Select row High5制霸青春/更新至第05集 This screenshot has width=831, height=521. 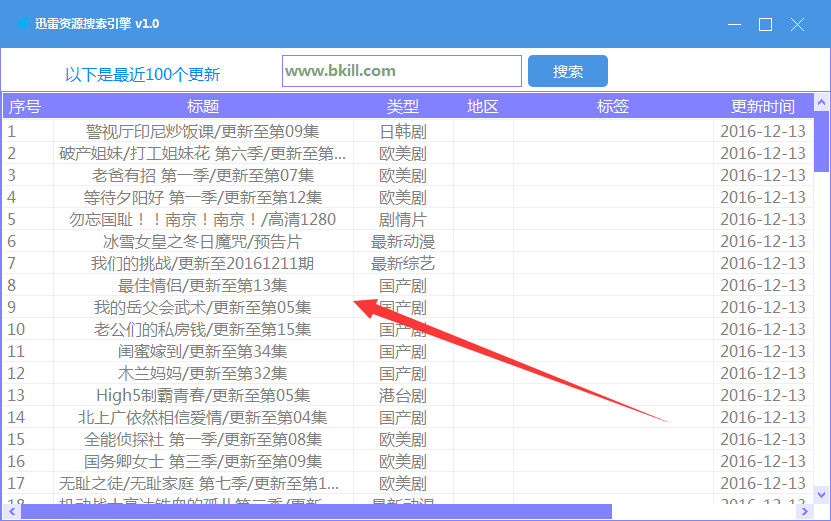pos(408,395)
